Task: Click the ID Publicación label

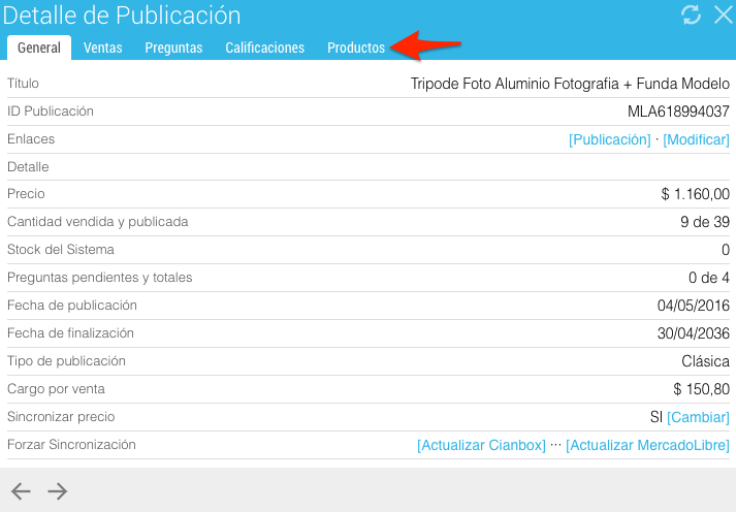Action: pos(50,111)
